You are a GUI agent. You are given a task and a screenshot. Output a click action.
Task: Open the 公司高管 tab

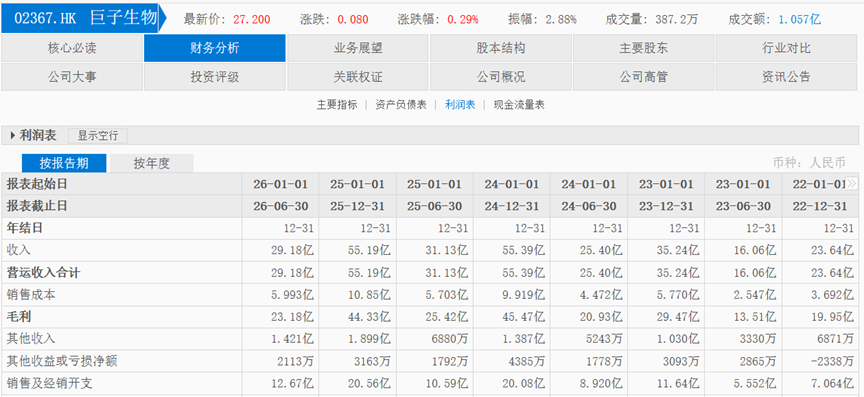click(x=644, y=77)
